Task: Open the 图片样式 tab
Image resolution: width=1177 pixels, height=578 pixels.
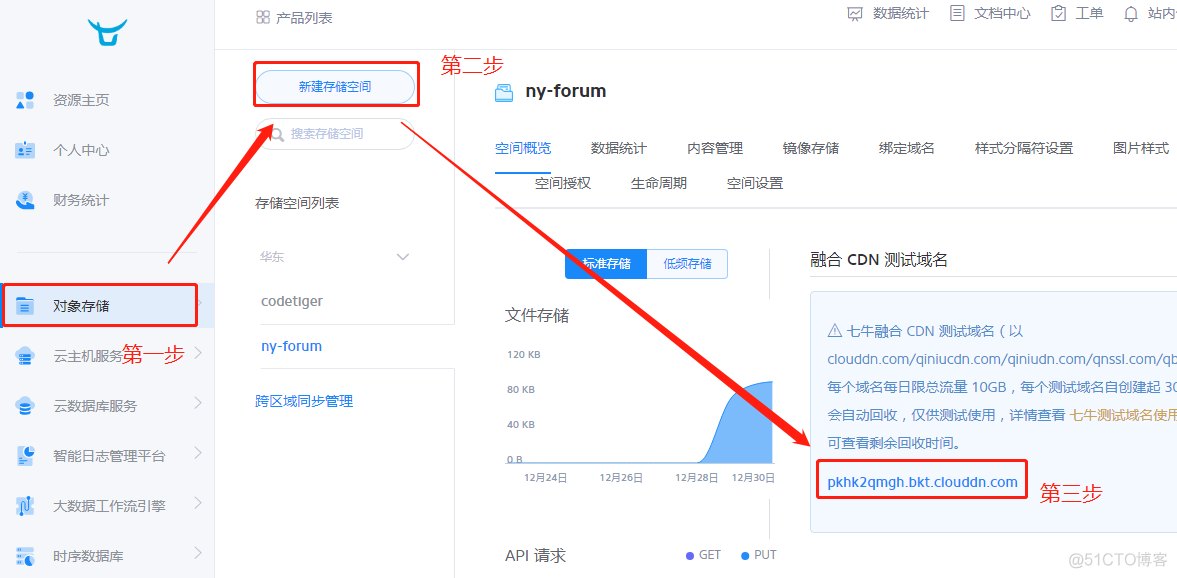Action: [x=1141, y=149]
